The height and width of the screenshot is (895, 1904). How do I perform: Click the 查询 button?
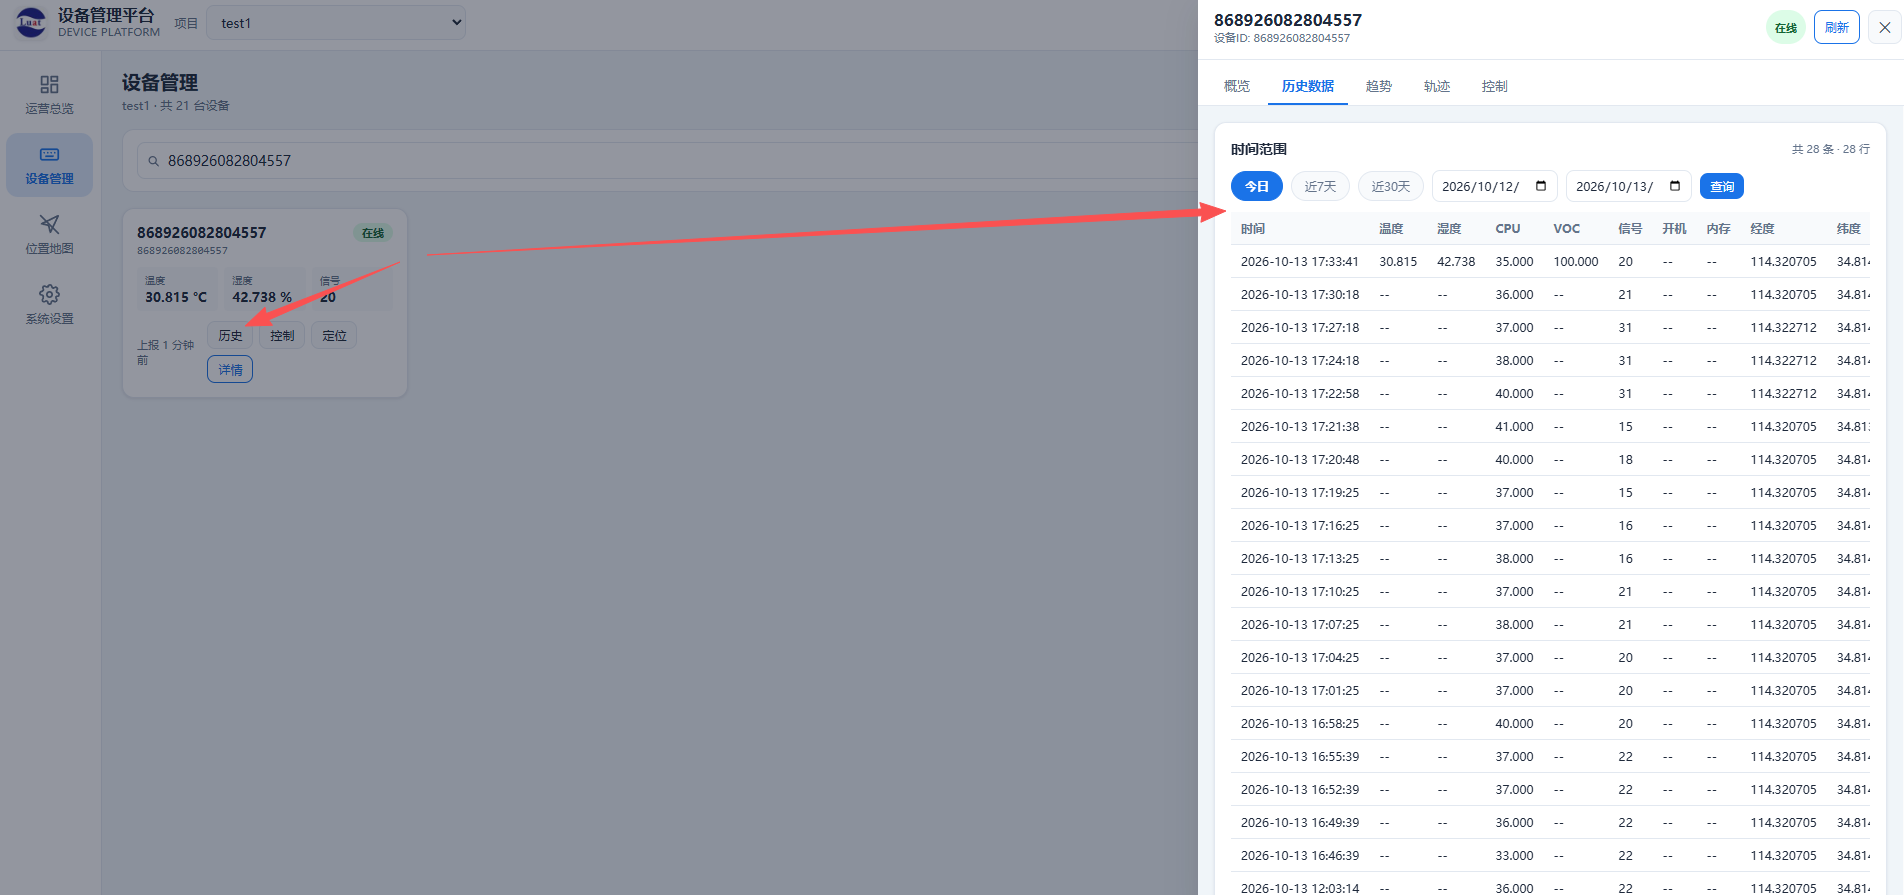tap(1722, 186)
